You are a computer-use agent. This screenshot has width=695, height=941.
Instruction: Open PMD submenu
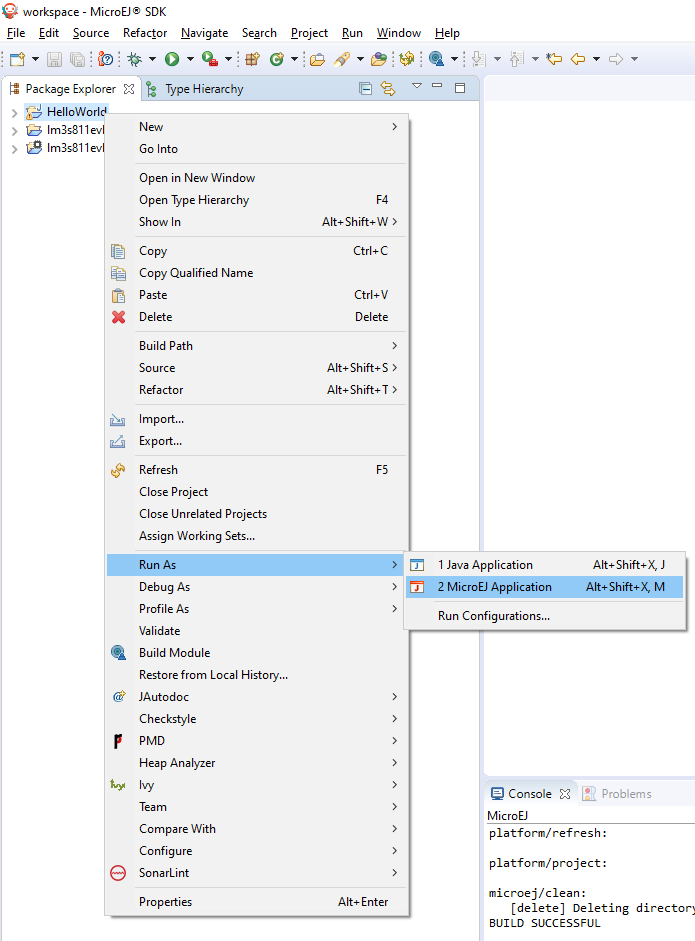tap(256, 741)
